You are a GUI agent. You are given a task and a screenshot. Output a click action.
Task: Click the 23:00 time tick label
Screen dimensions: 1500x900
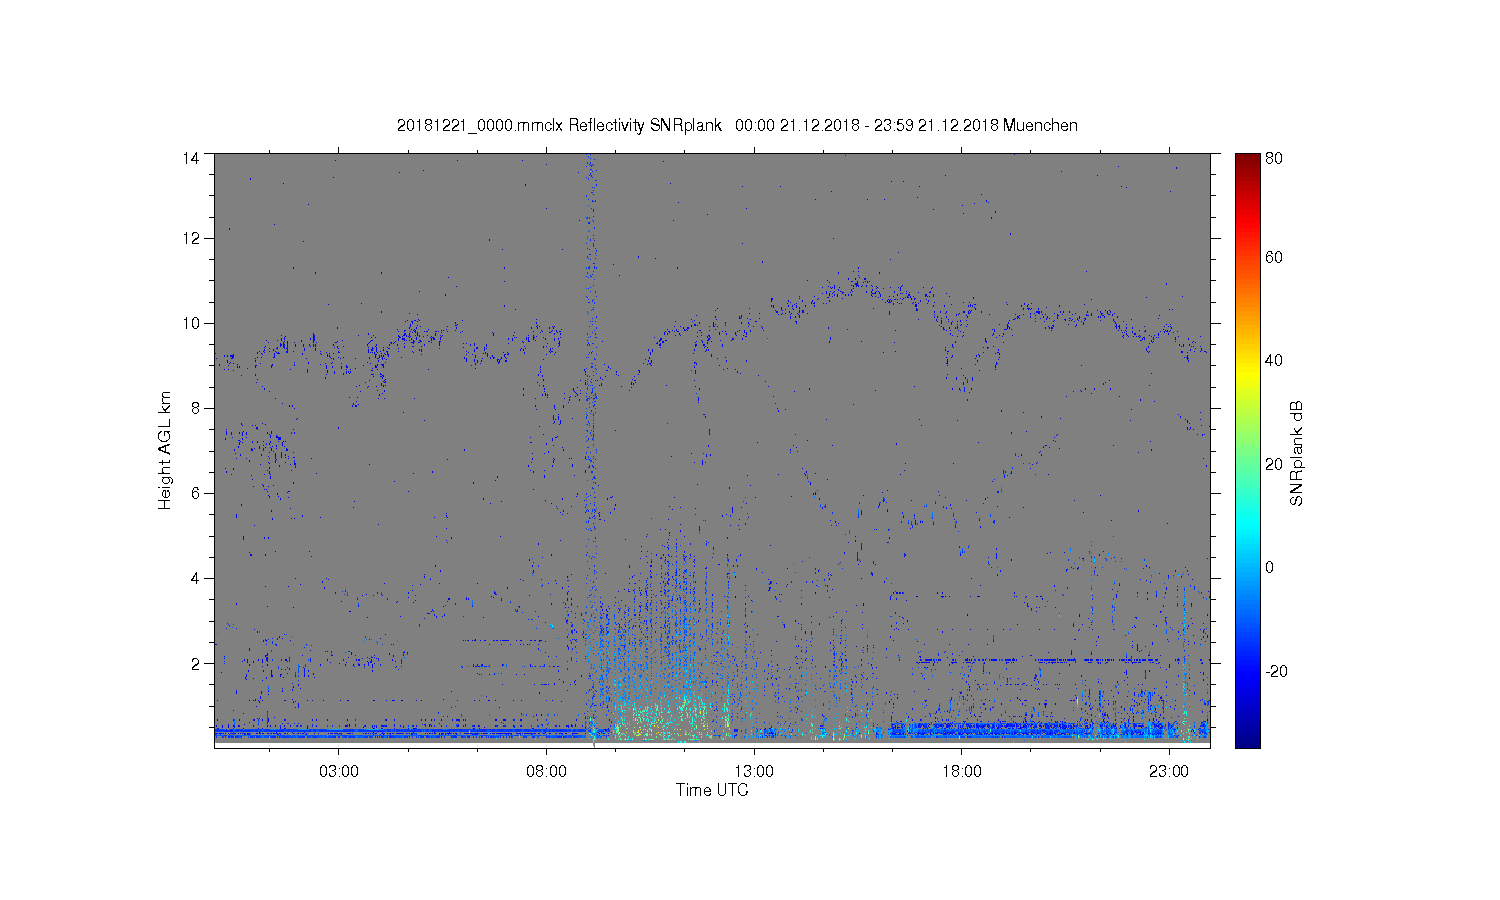click(x=1169, y=772)
